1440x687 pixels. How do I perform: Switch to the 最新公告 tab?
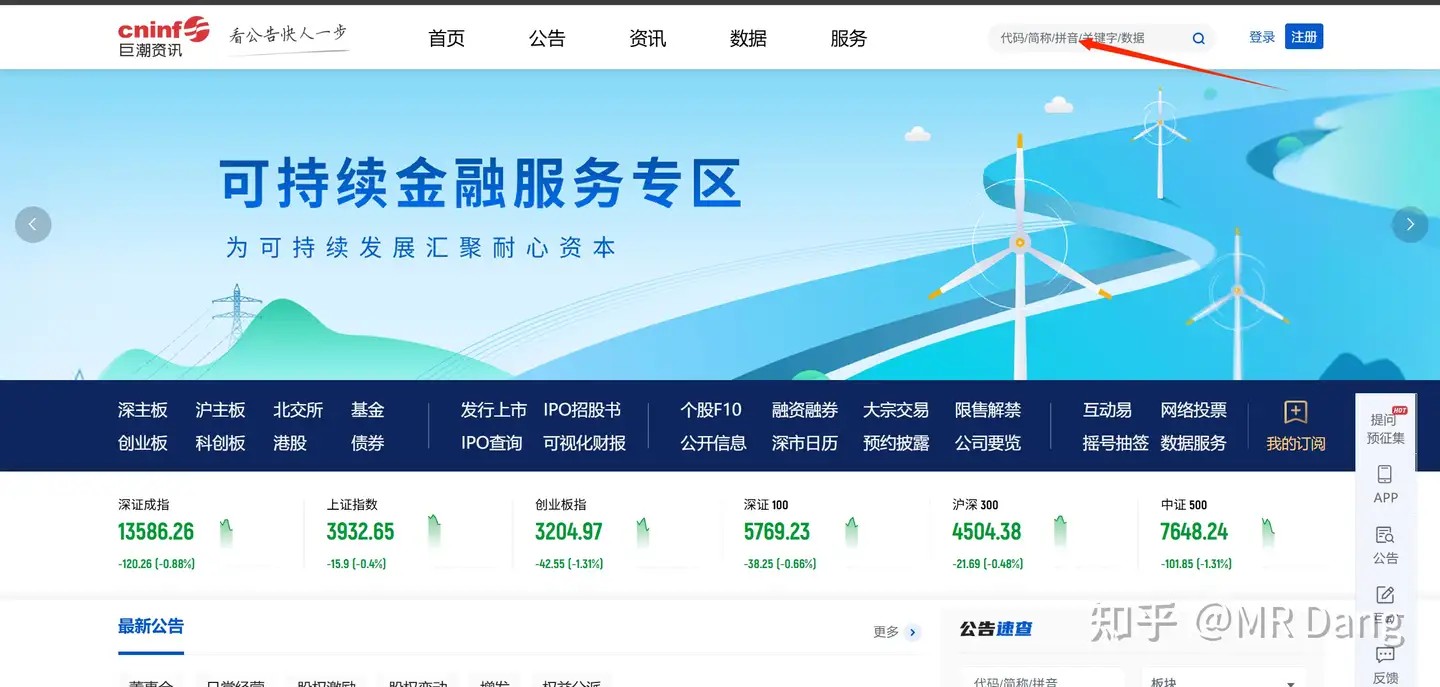151,625
